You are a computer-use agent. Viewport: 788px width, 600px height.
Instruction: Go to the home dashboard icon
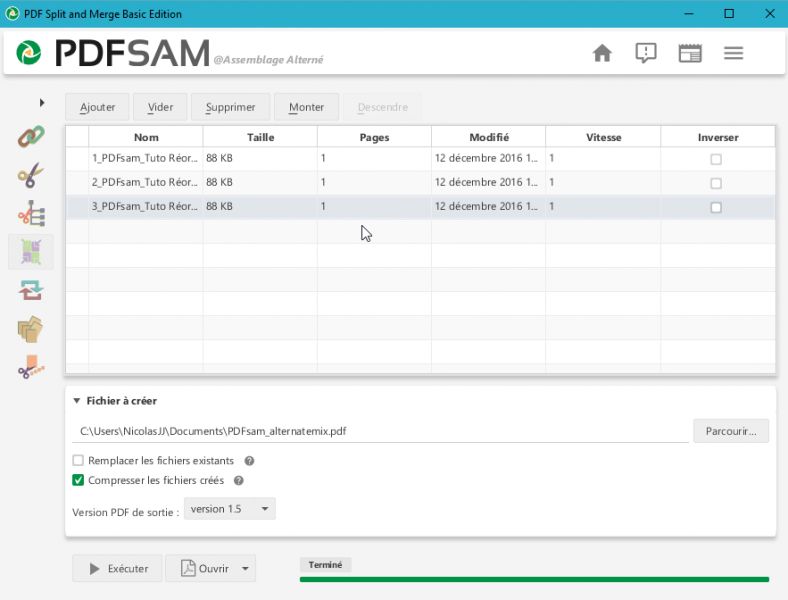click(x=602, y=53)
